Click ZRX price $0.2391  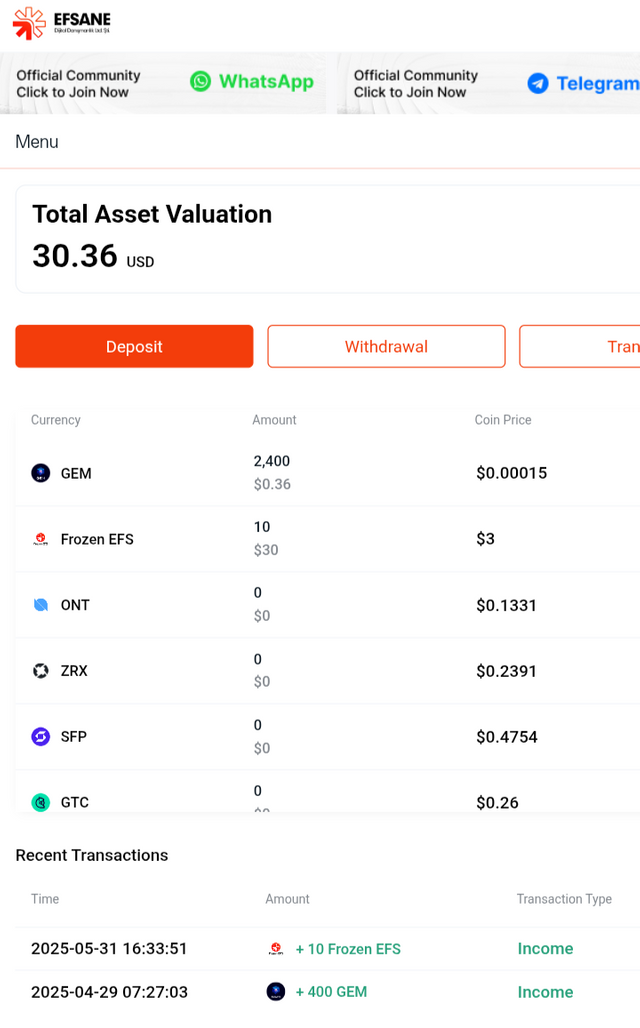point(506,671)
